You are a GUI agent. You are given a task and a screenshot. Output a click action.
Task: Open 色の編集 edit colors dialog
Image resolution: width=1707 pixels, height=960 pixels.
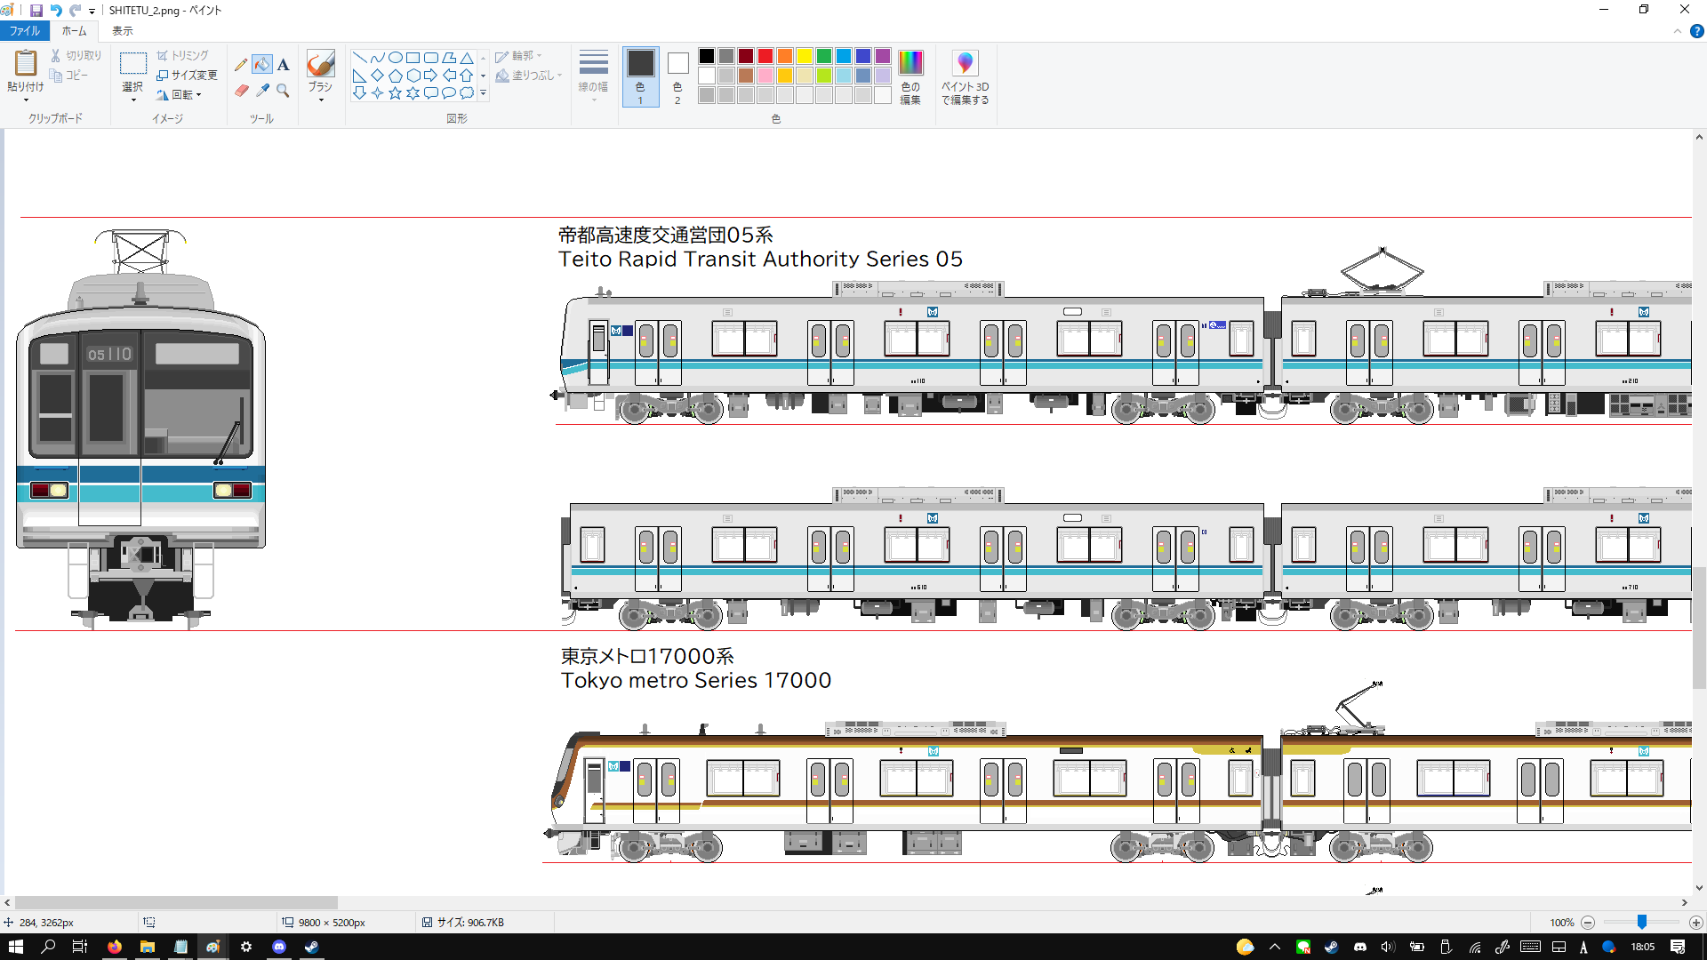pyautogui.click(x=910, y=76)
